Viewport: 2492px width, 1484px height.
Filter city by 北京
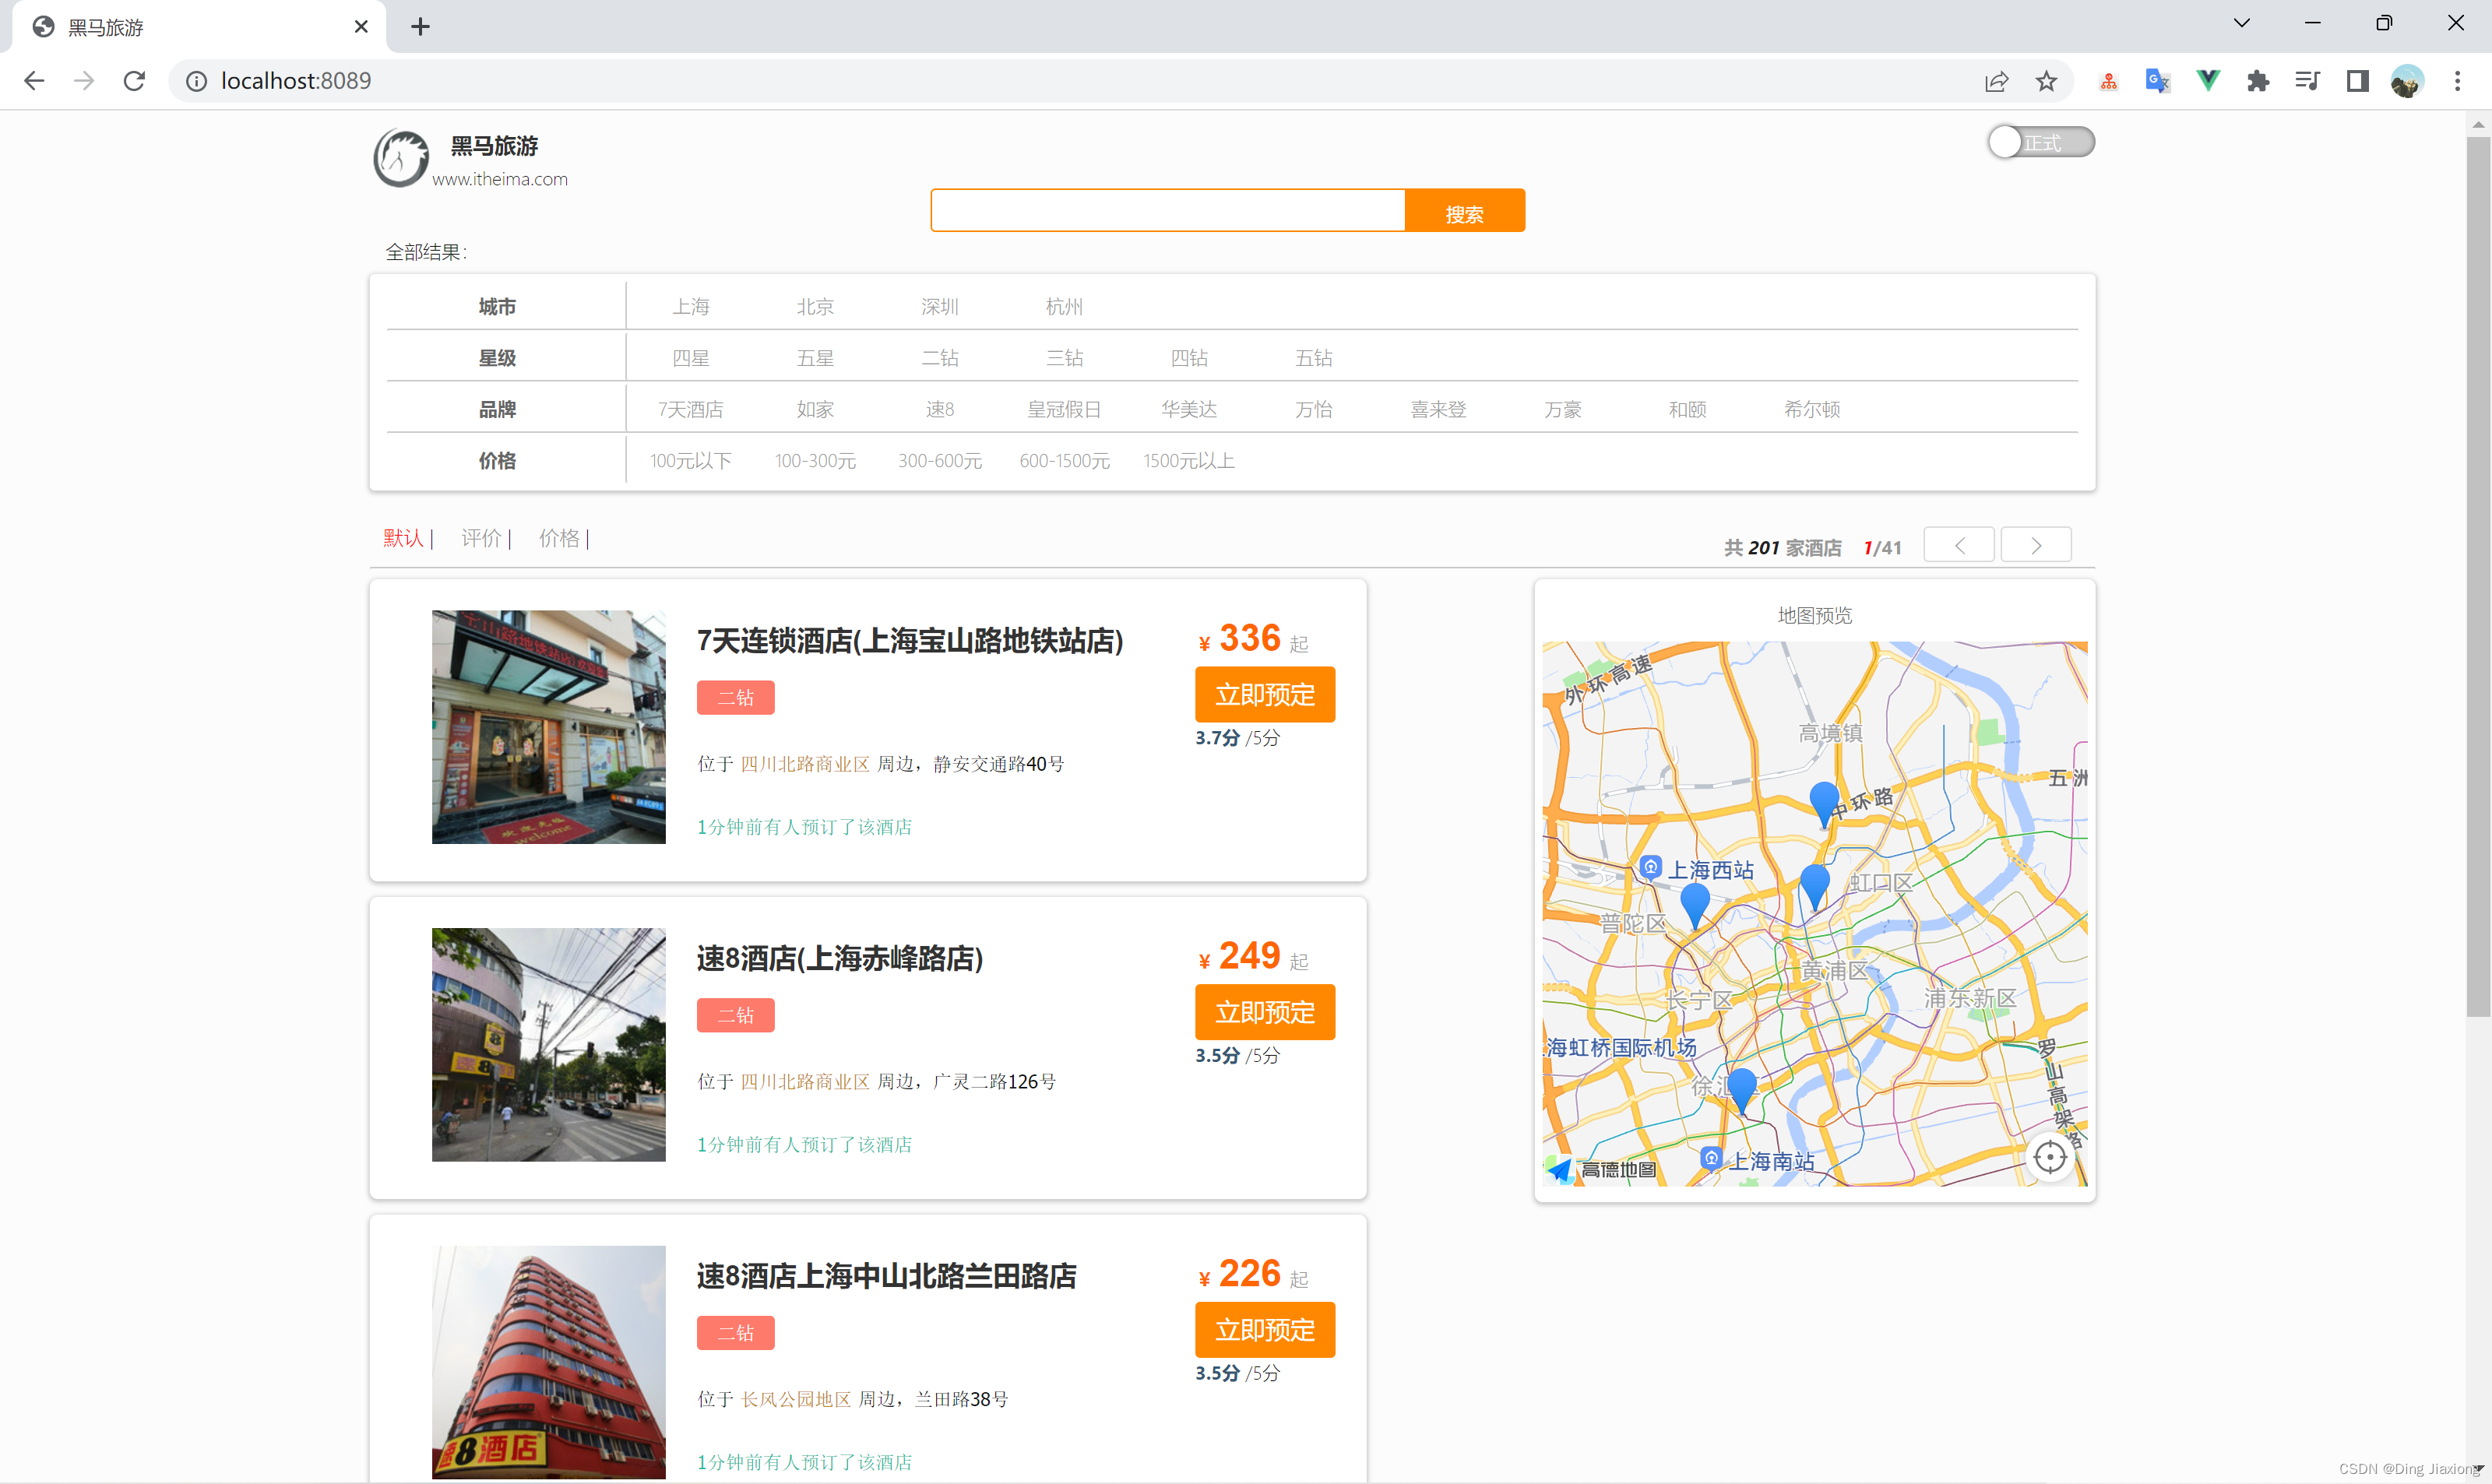tap(815, 306)
